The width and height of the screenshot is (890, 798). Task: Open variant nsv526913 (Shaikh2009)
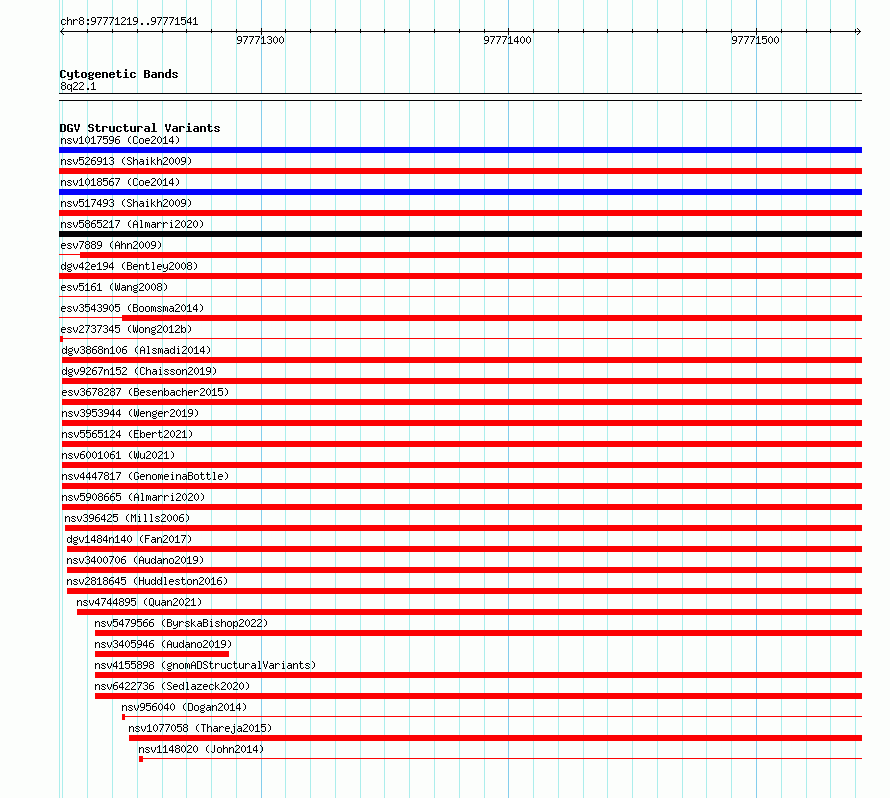point(126,161)
